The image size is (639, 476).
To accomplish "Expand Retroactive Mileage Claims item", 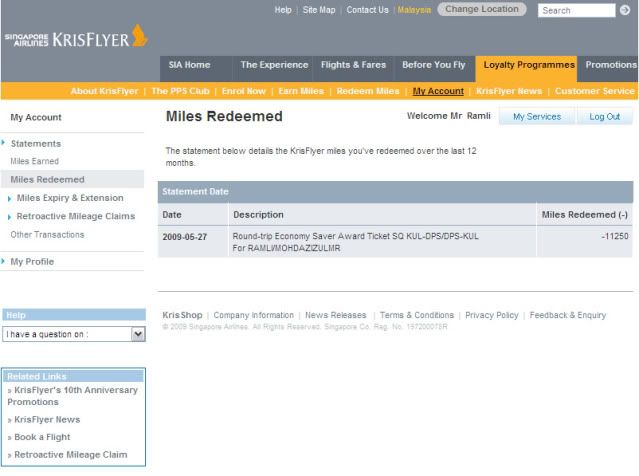I will [75, 216].
